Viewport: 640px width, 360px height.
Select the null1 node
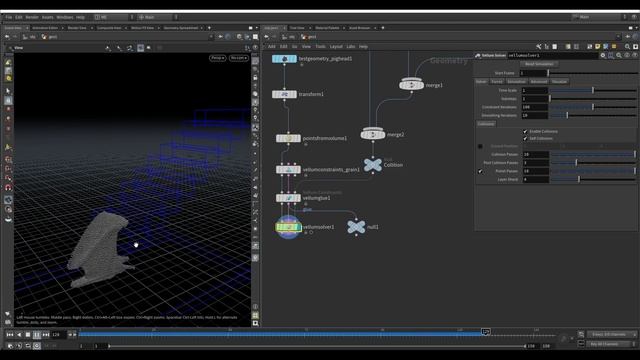(356, 227)
